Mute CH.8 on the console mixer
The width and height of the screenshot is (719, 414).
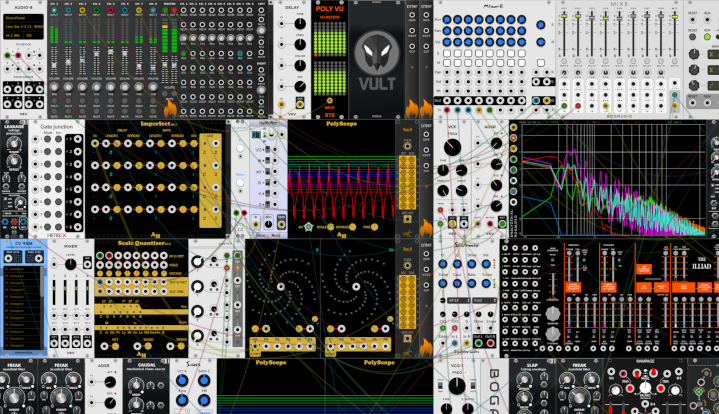pos(153,112)
